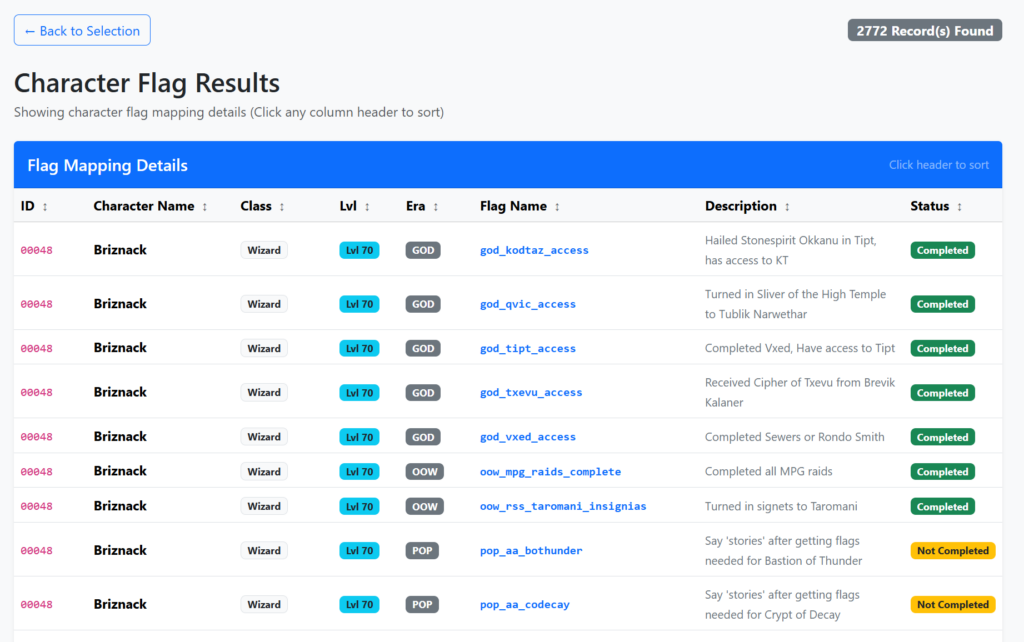Click POP era badge in pop_aa_bothunder row
The height and width of the screenshot is (642, 1024).
[x=422, y=551]
